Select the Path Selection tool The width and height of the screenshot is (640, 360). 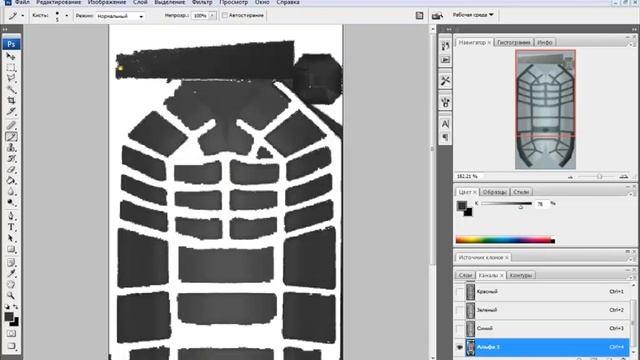click(x=11, y=238)
